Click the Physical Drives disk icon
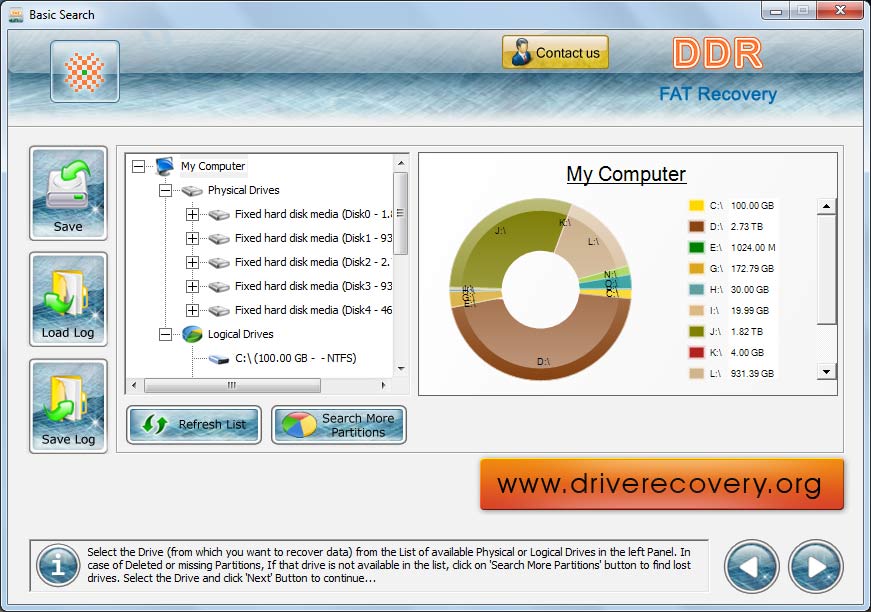The height and width of the screenshot is (612, 871). (192, 191)
